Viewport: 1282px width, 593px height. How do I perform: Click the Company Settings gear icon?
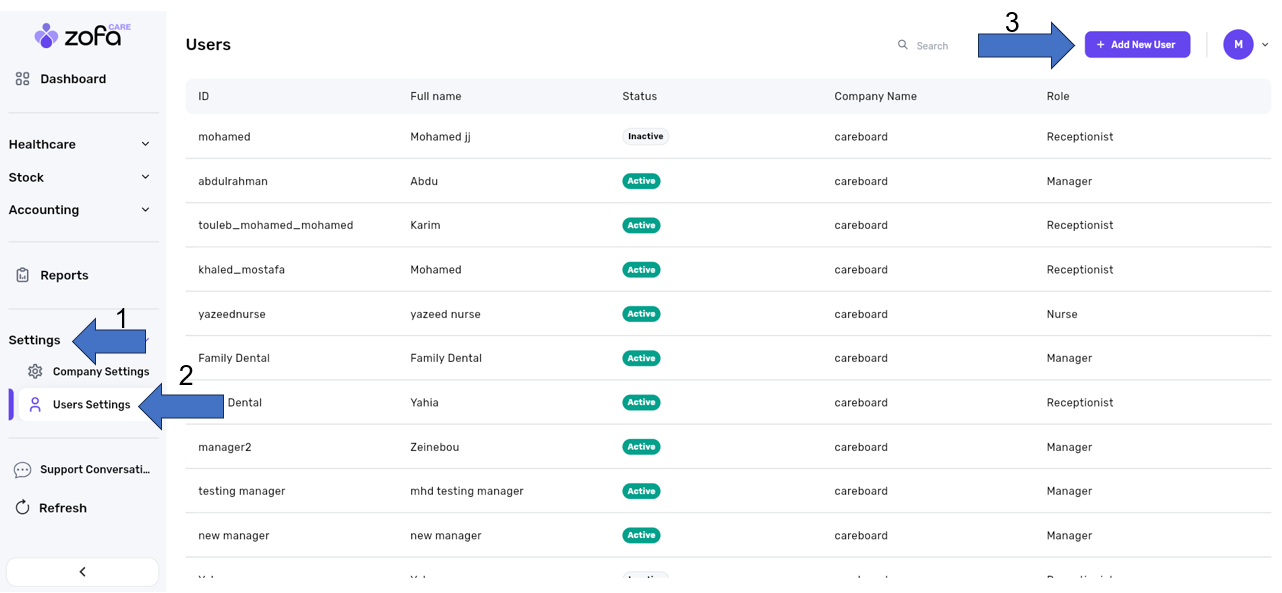point(35,371)
